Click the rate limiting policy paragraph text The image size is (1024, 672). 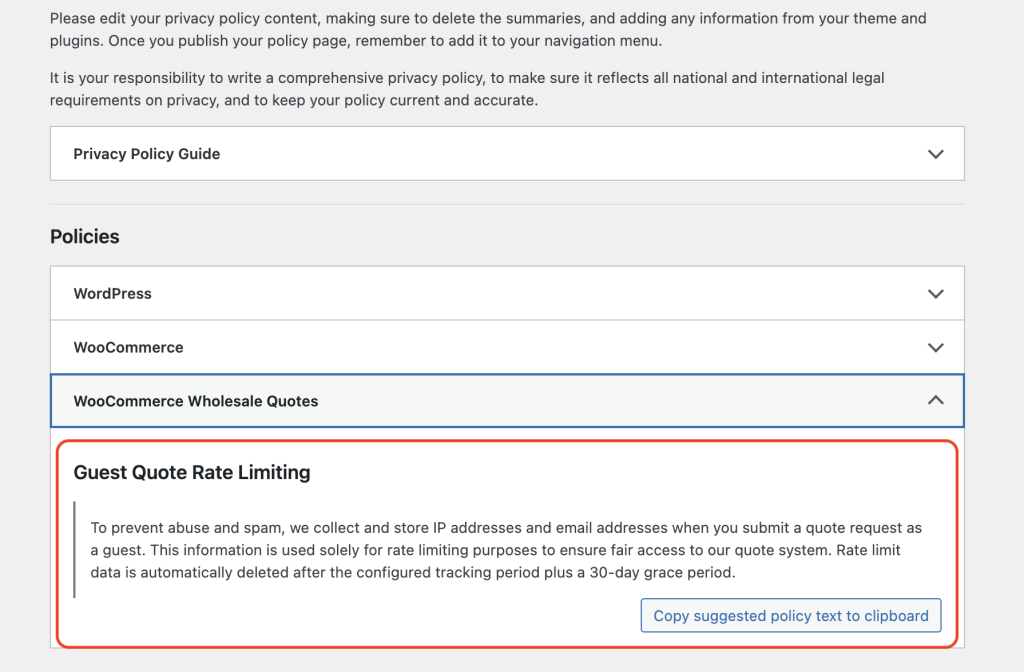point(500,550)
